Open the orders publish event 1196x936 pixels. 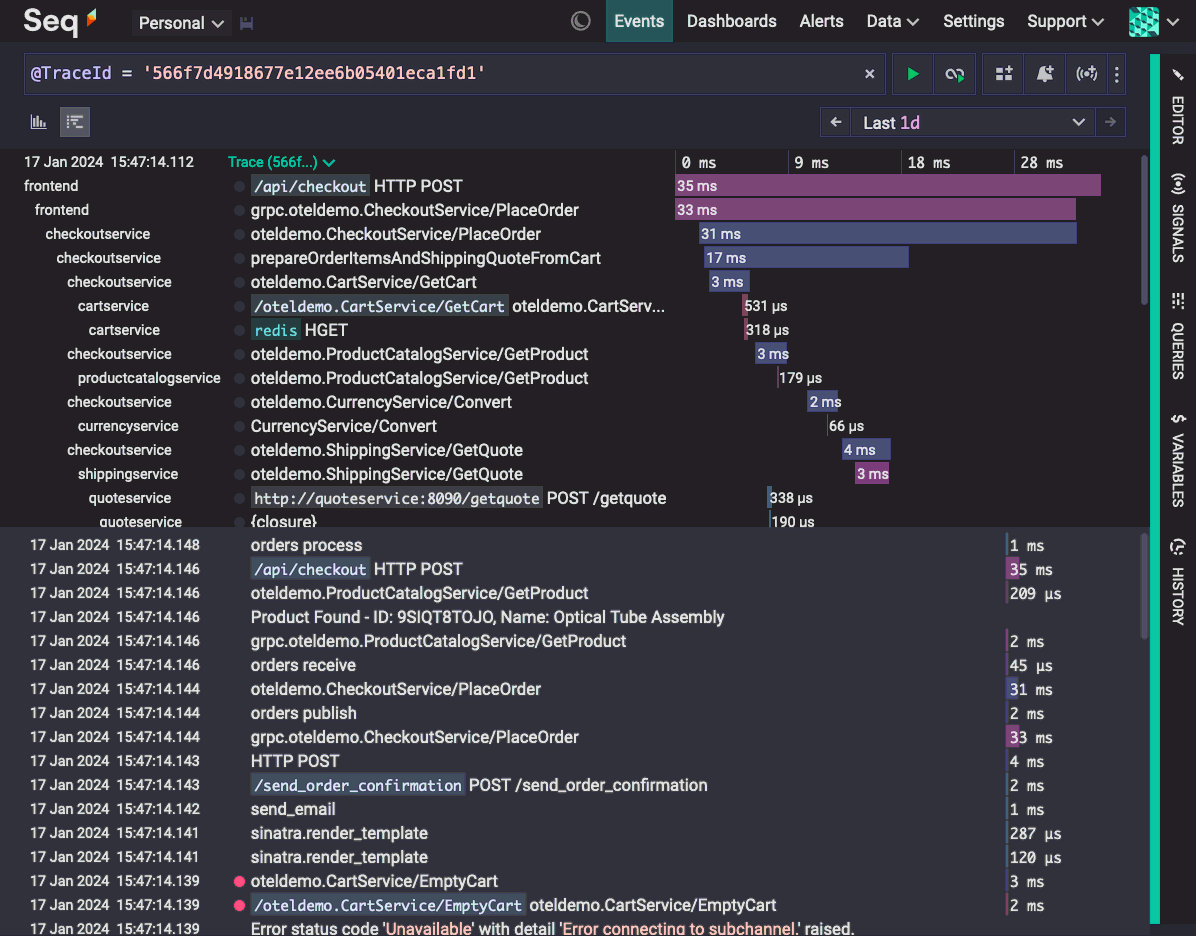tap(303, 712)
